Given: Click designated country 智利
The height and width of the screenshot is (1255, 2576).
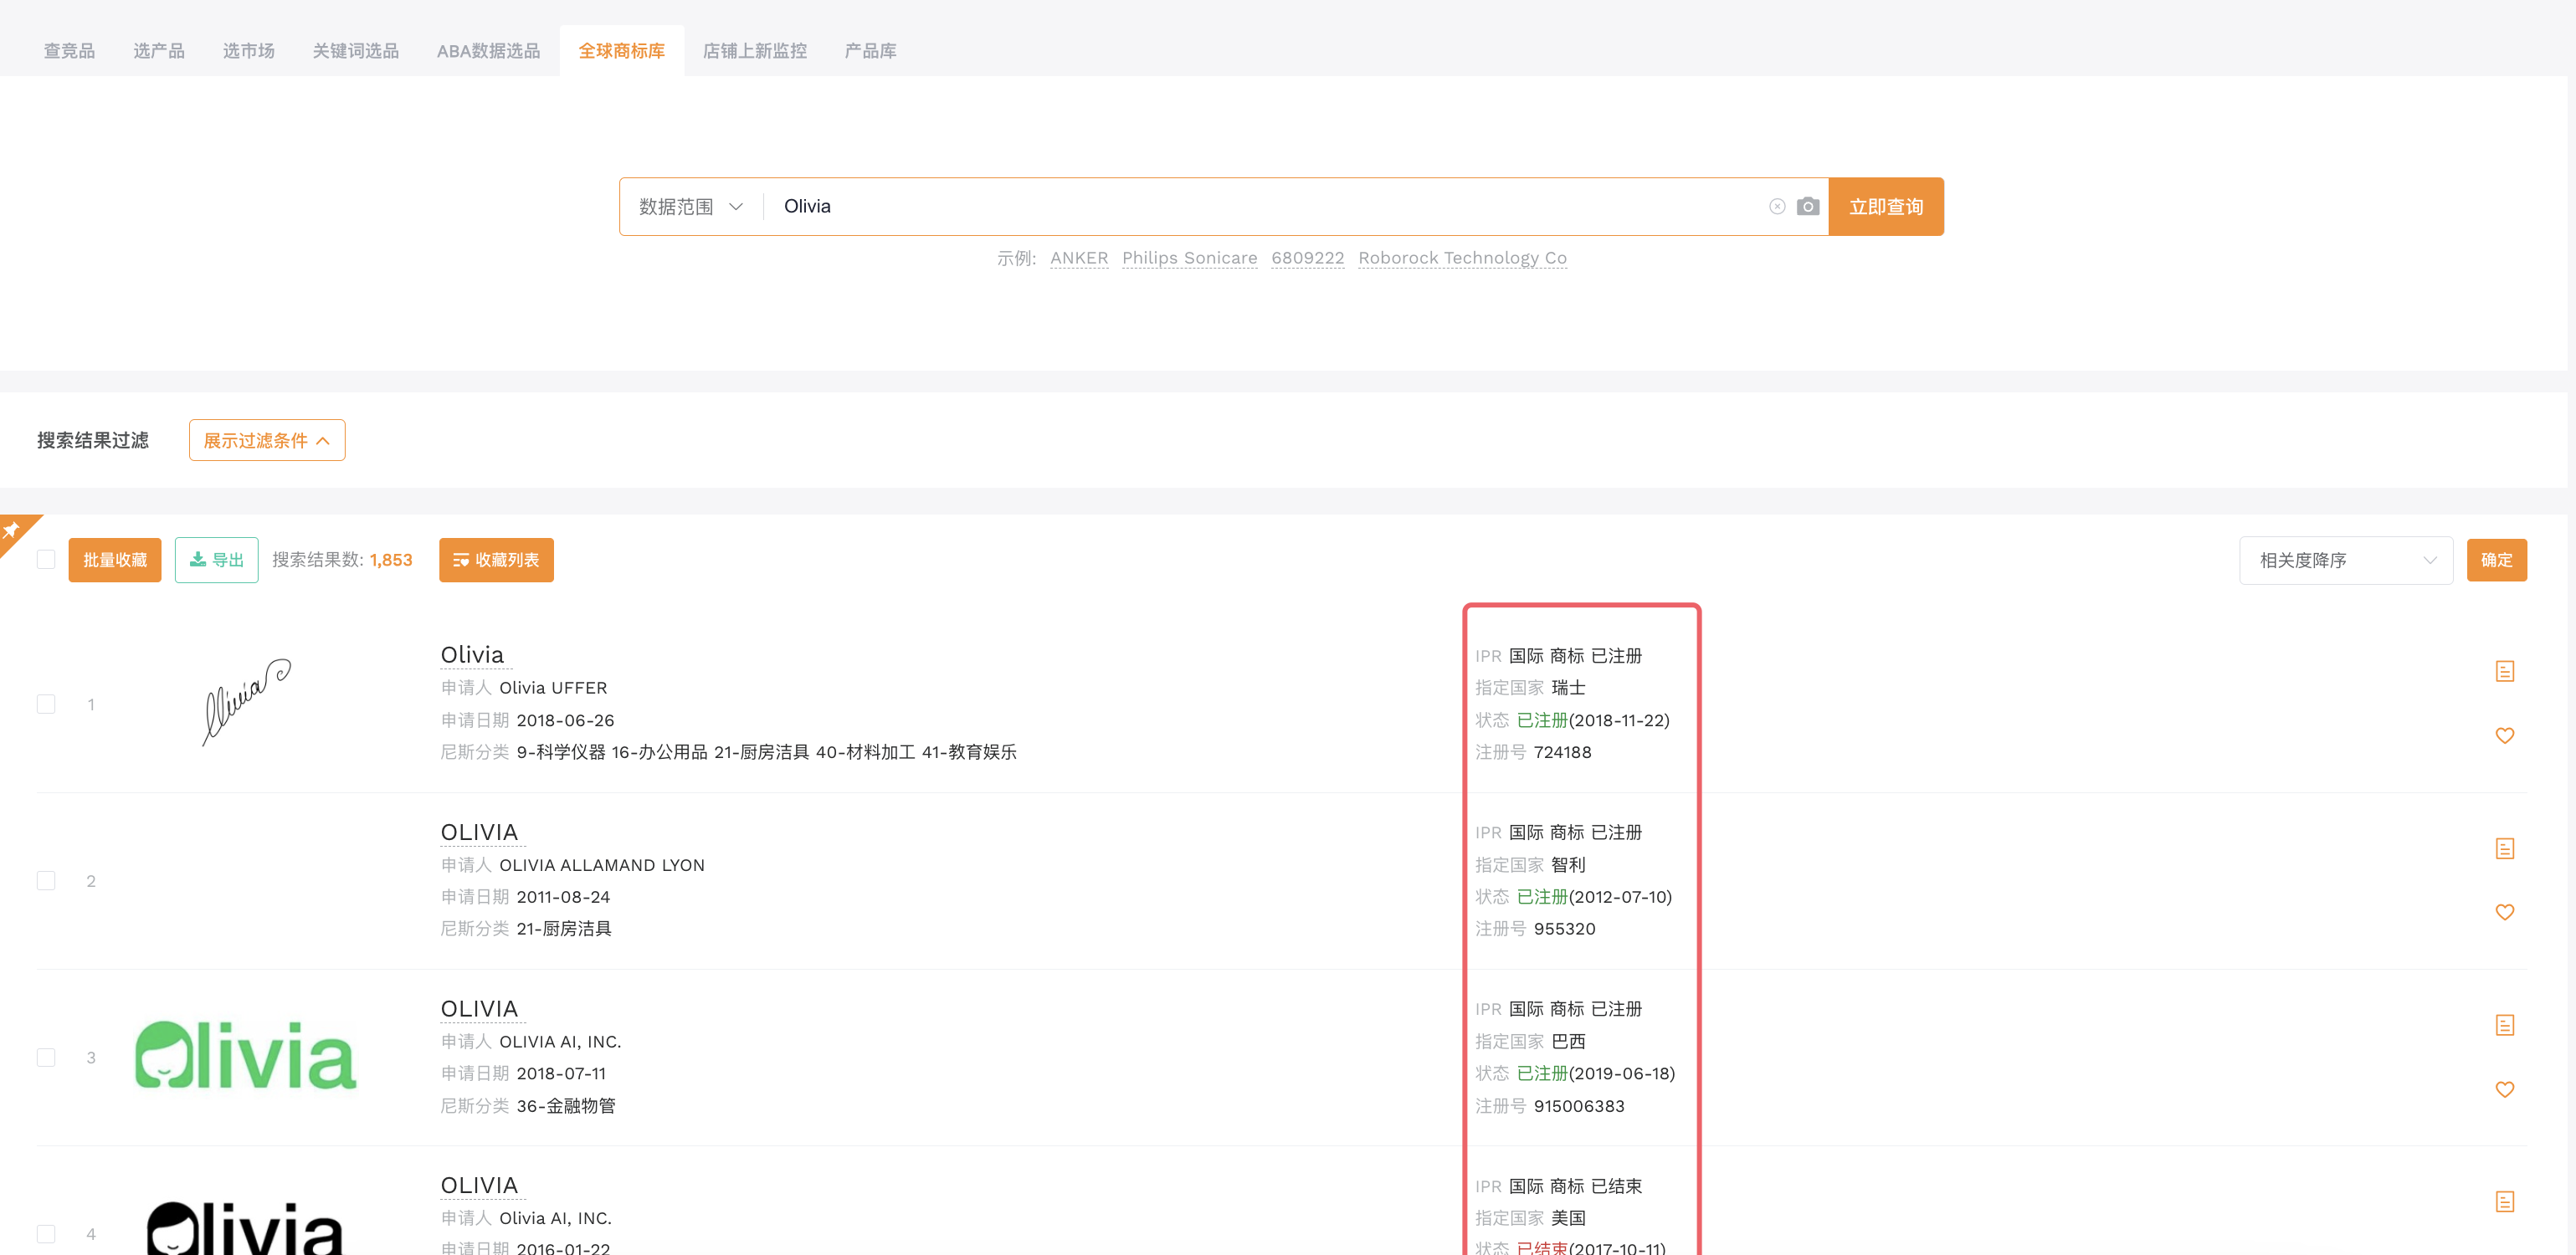Looking at the screenshot, I should click(x=1568, y=865).
